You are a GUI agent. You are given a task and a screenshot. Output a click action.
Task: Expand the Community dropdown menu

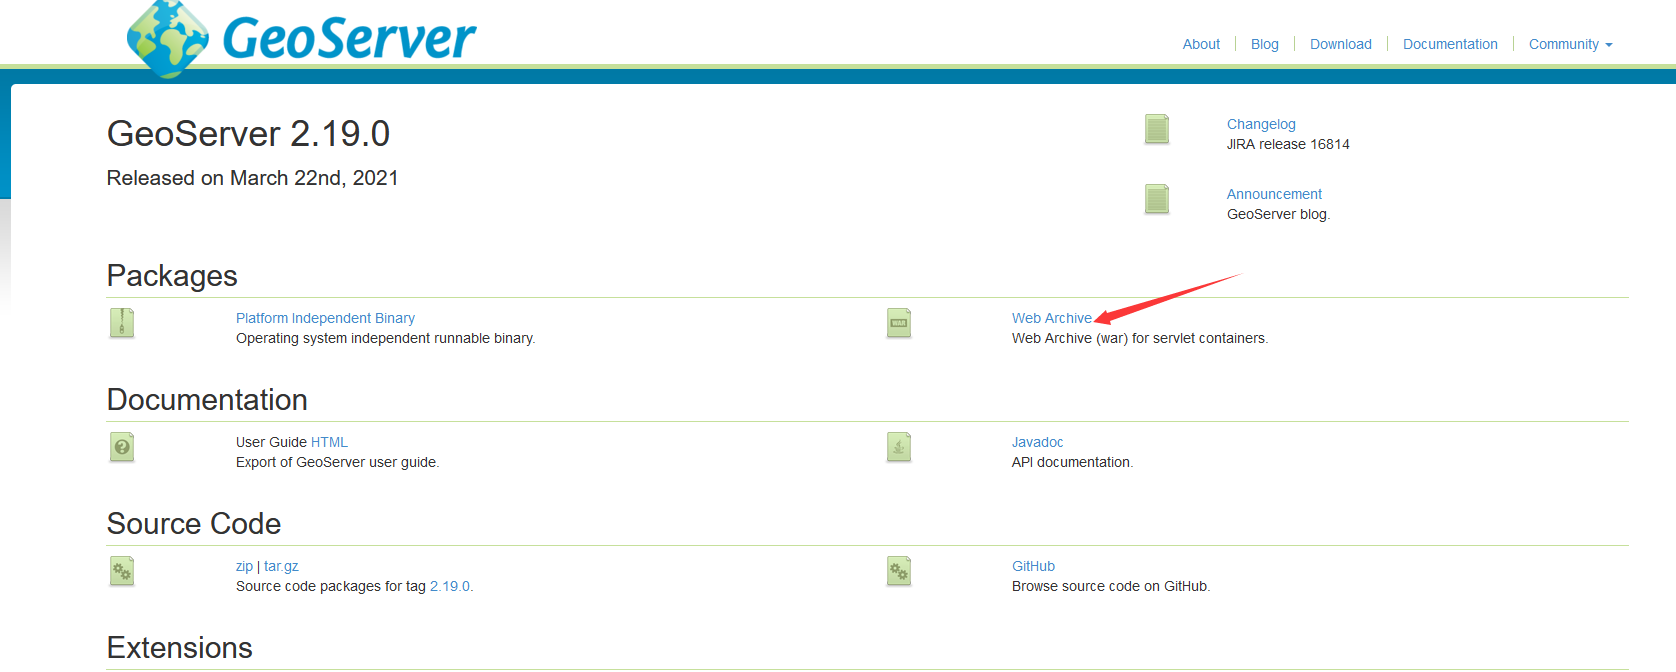(x=1570, y=44)
